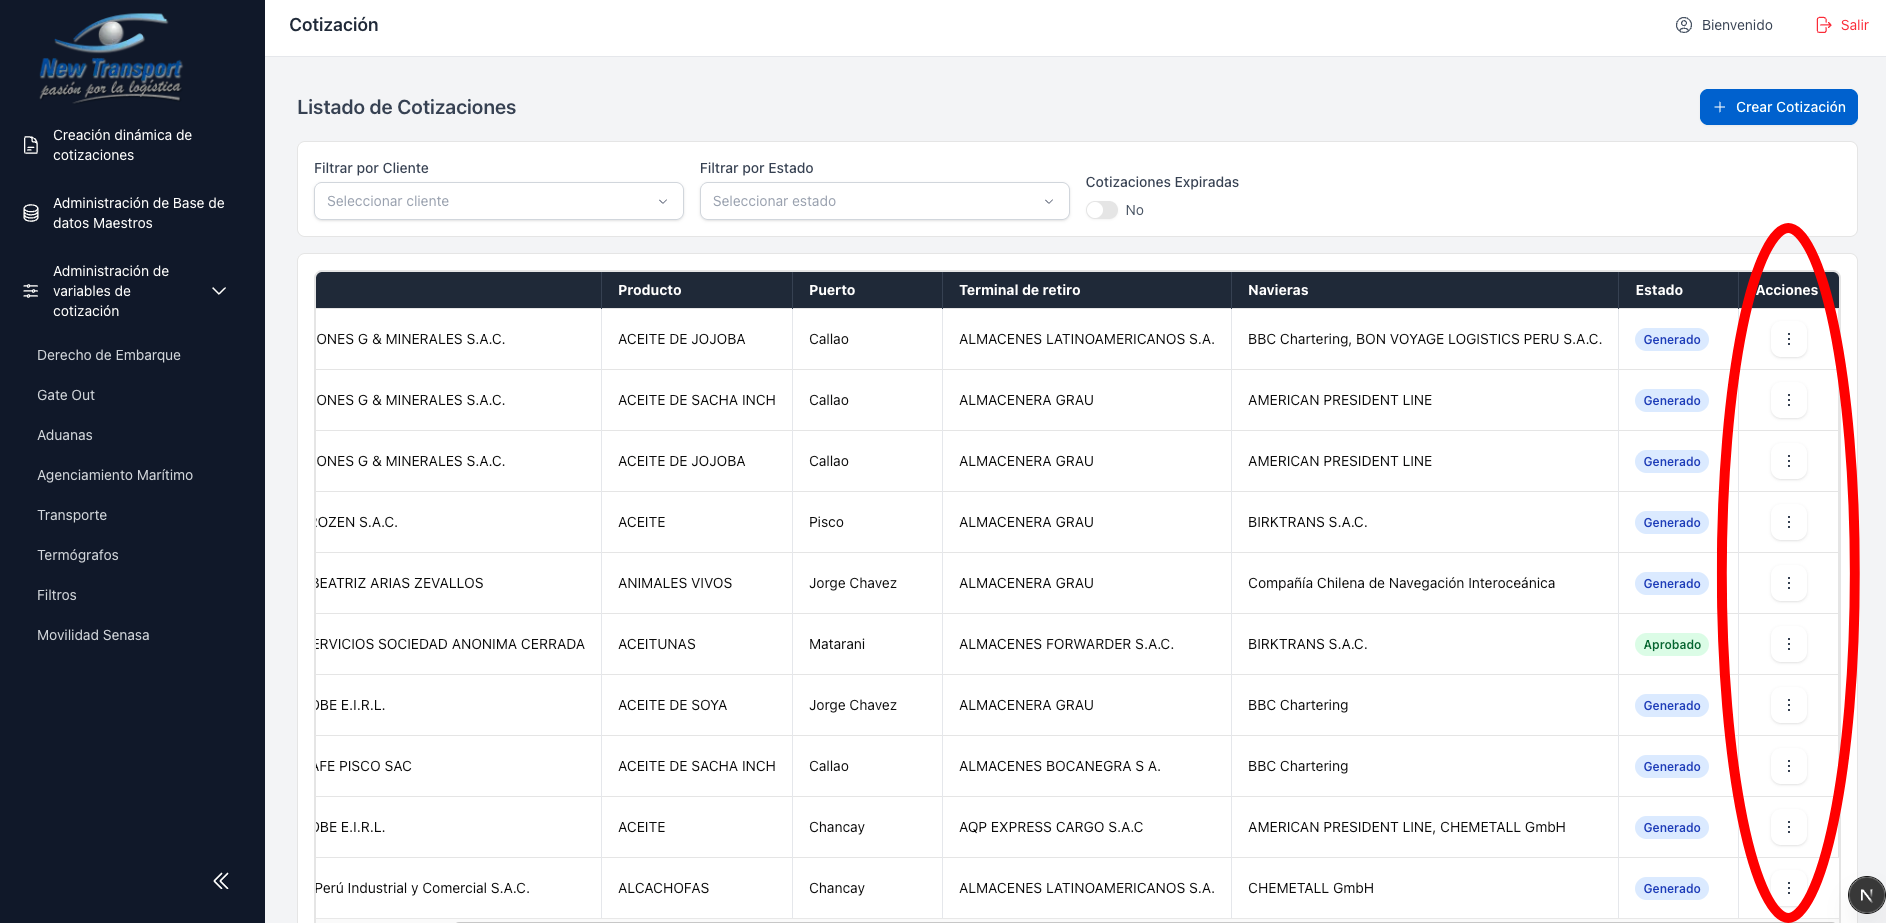Viewport: 1886px width, 923px height.
Task: Open the Filtrar por Cliente dropdown
Action: point(498,201)
